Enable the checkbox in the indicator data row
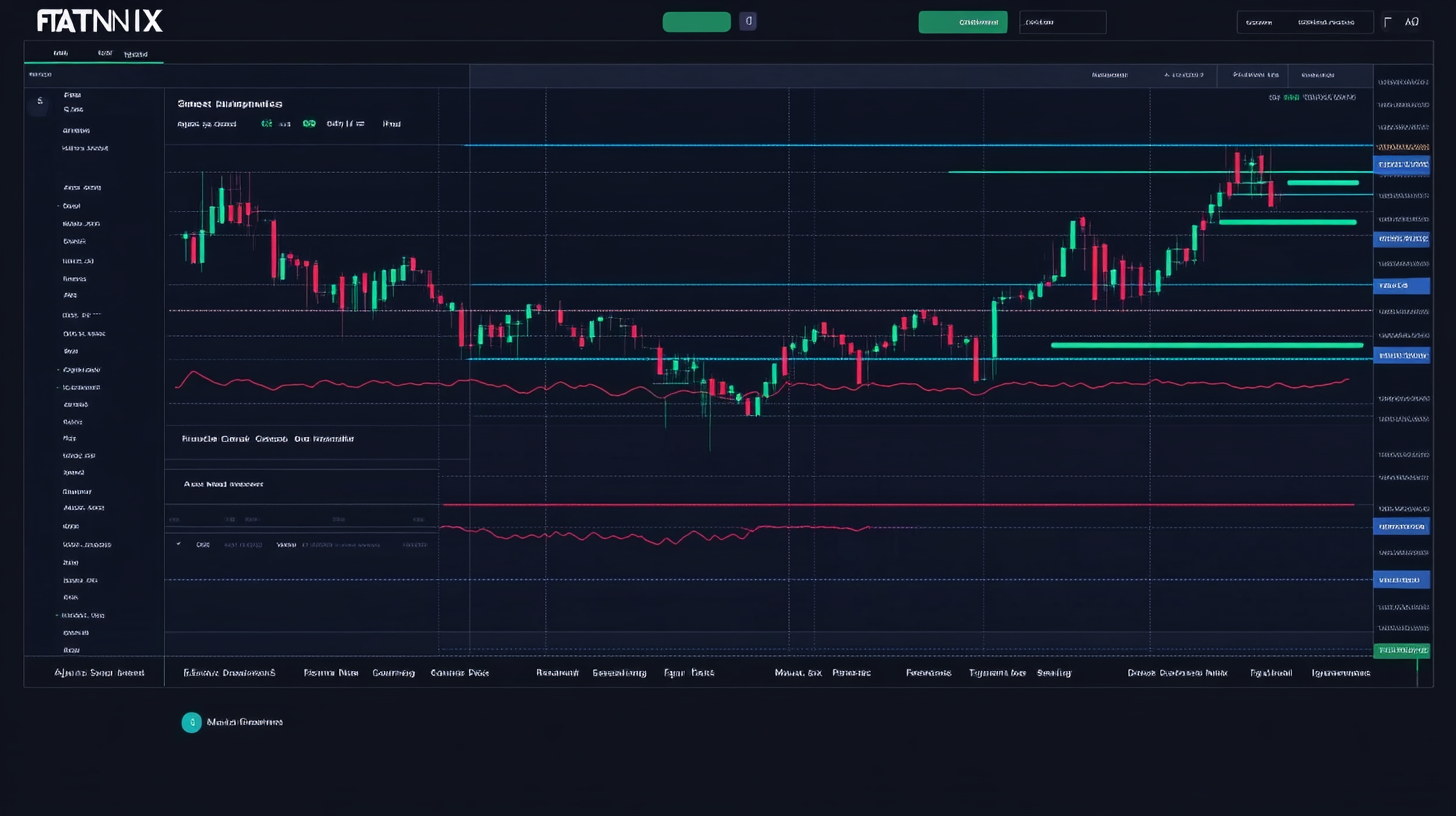Screen dimensions: 1456x816 click(x=179, y=544)
